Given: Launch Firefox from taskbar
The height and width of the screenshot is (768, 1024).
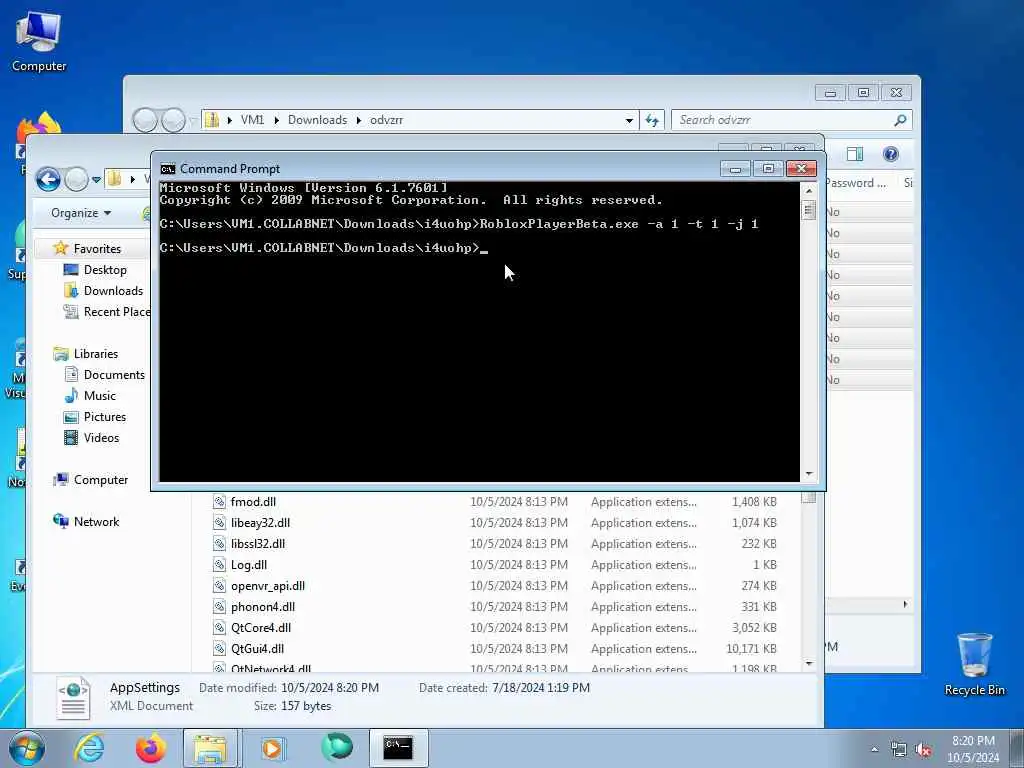Looking at the screenshot, I should pos(150,748).
